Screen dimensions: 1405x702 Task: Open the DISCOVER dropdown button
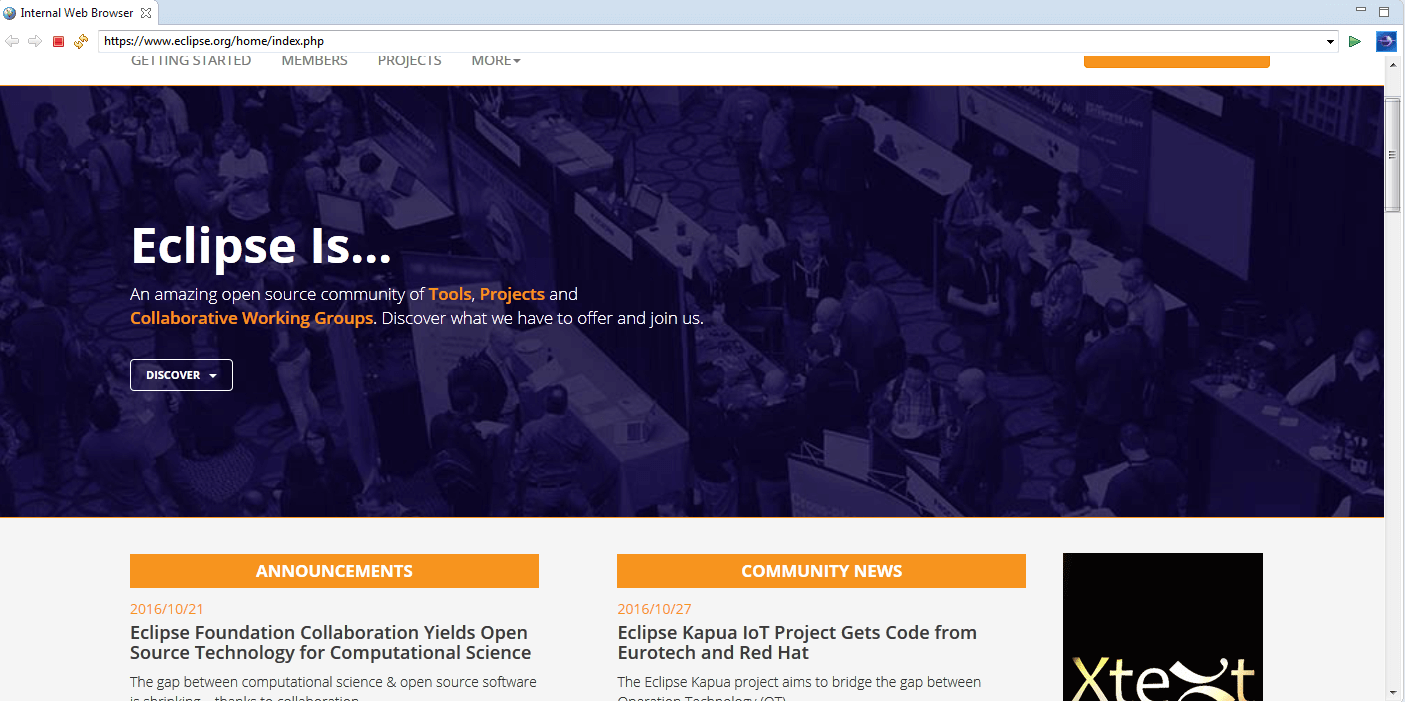(x=181, y=375)
